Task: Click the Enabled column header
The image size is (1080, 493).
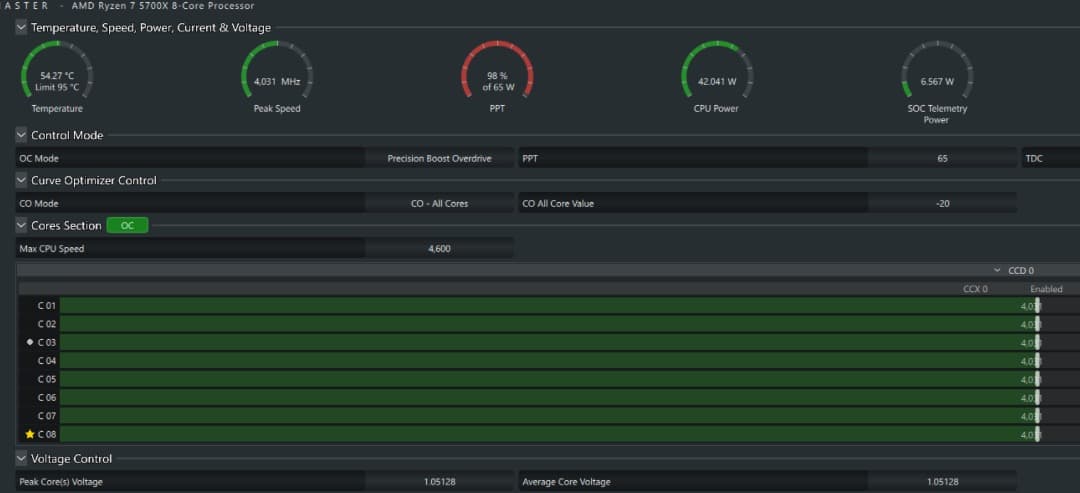Action: [x=1046, y=289]
